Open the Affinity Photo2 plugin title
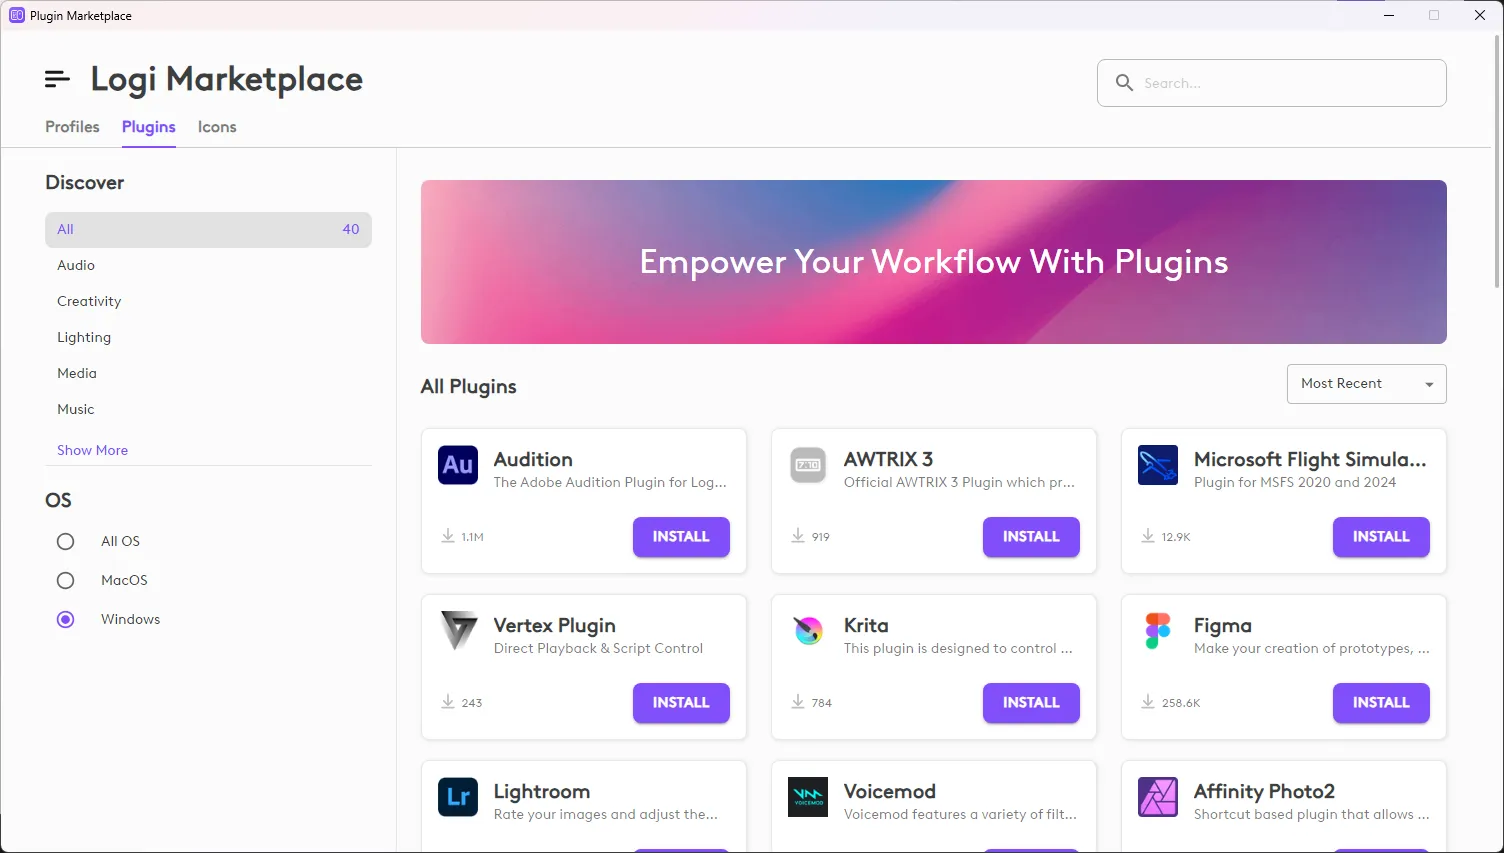The image size is (1504, 853). (x=1264, y=791)
